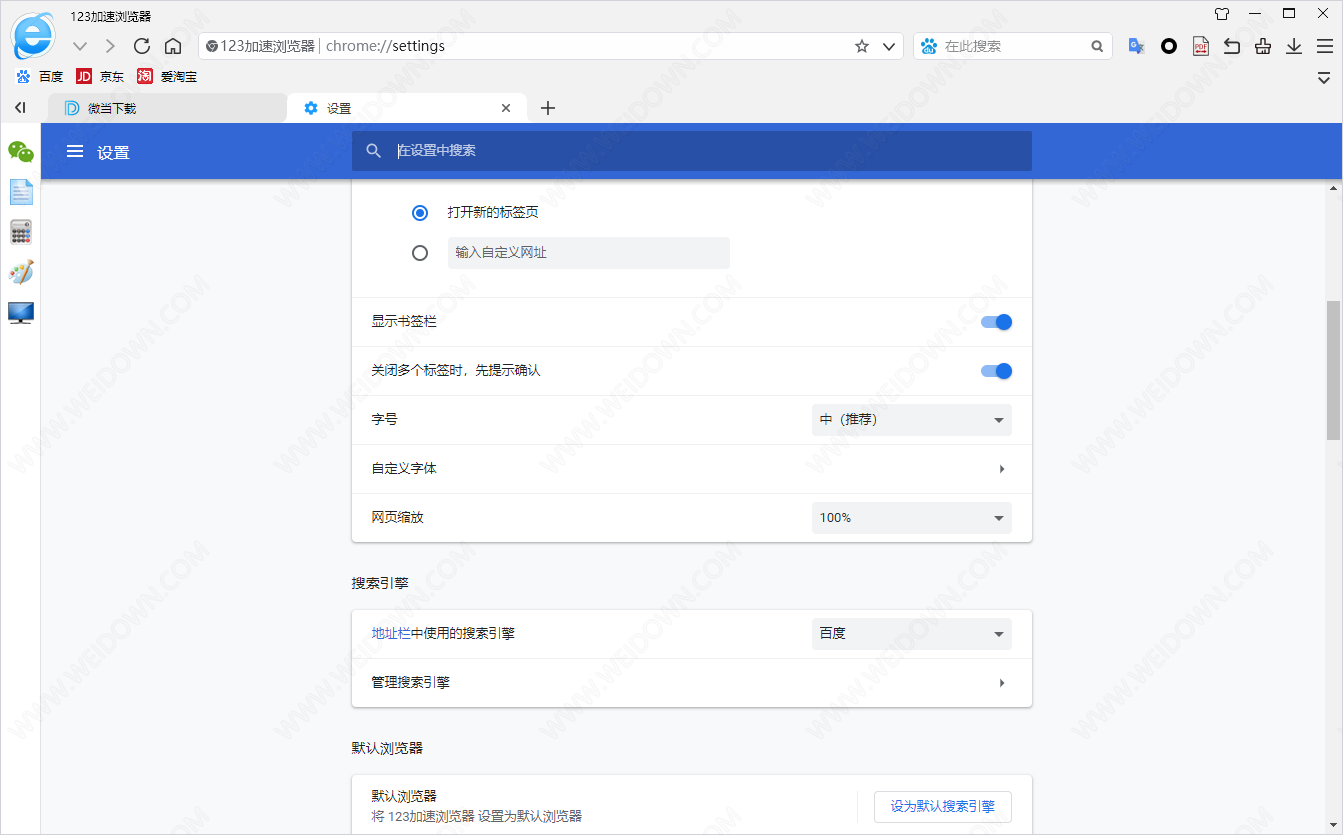Screen dimensions: 1343x835
Task: Open the notepad document sidebar icon
Action: [x=21, y=192]
